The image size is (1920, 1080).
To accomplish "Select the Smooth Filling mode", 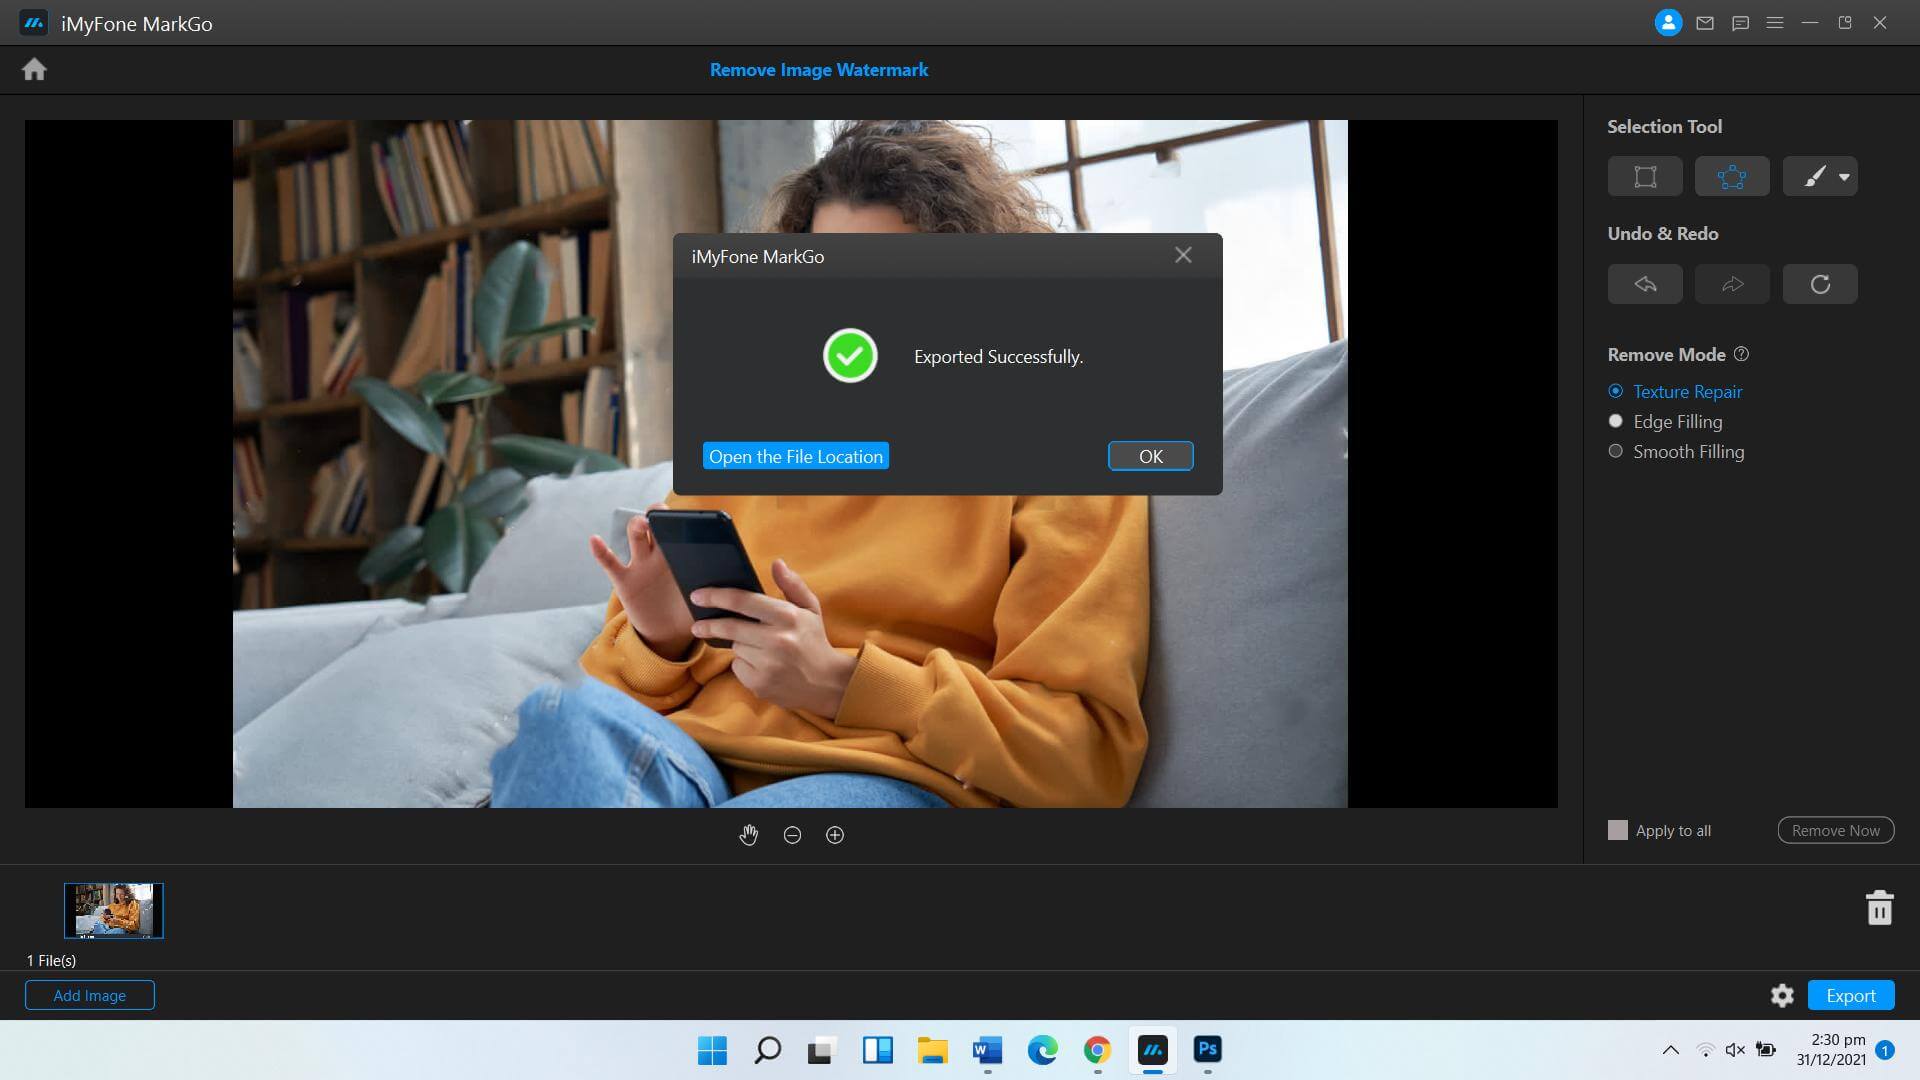I will tap(1676, 451).
